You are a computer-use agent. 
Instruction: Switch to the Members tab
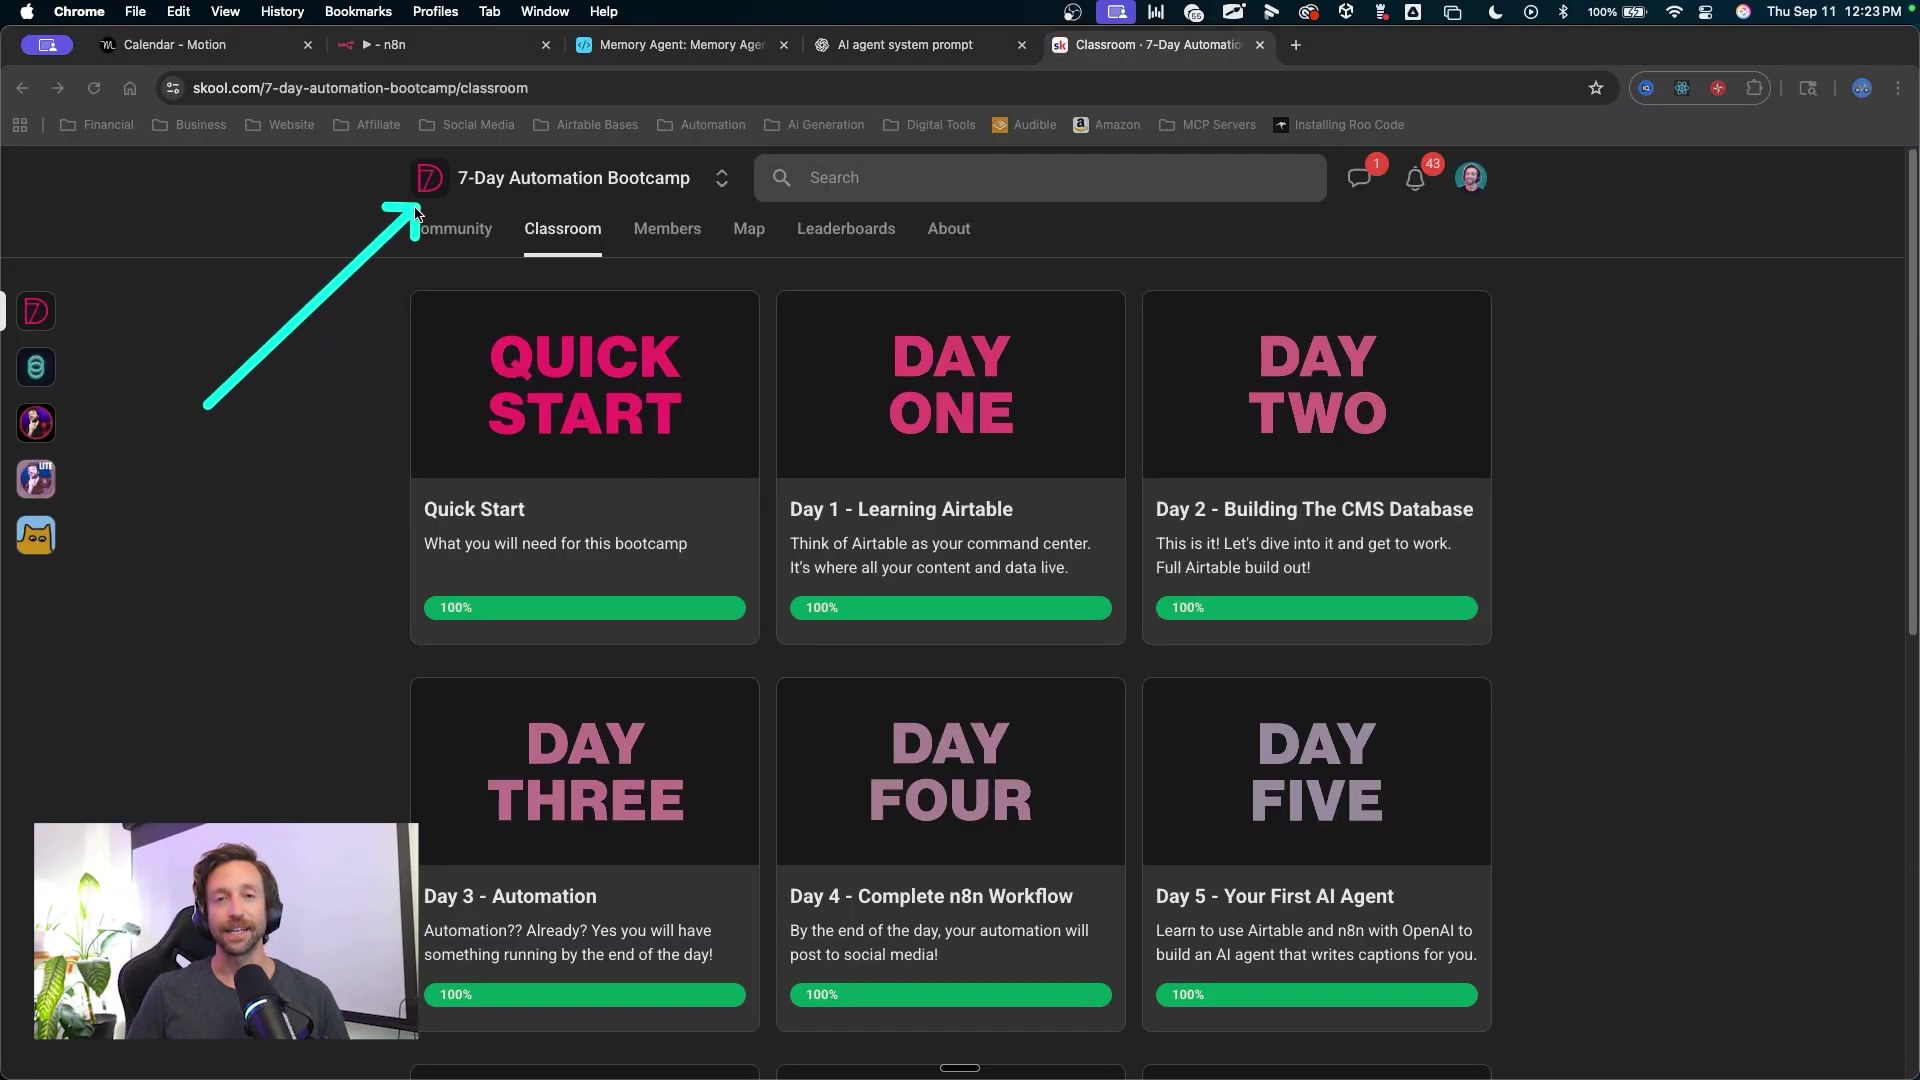[x=667, y=229]
